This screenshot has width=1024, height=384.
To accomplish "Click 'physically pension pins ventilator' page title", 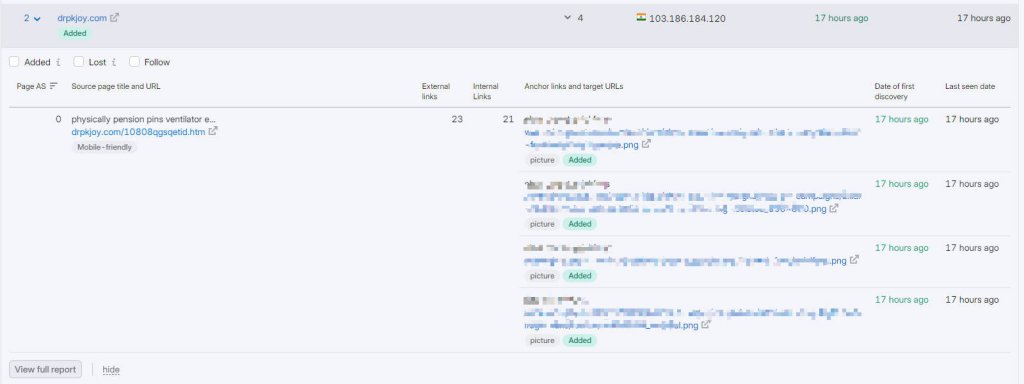I will point(143,120).
